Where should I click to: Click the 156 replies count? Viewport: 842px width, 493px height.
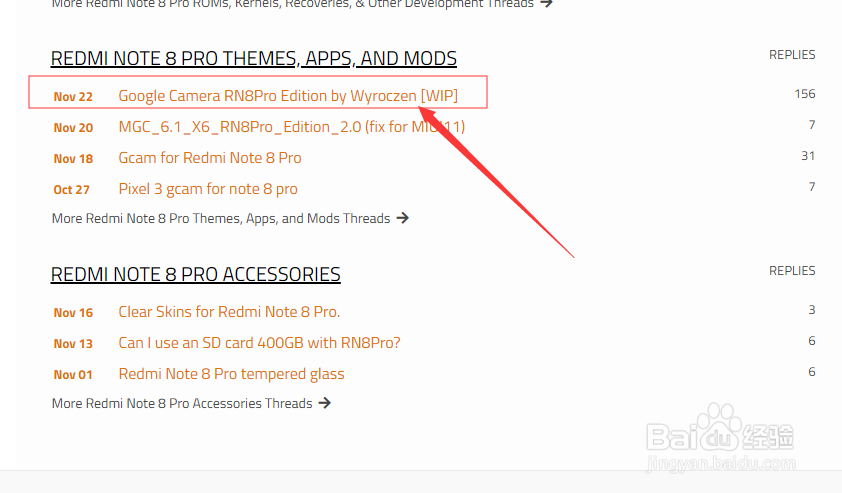(805, 94)
